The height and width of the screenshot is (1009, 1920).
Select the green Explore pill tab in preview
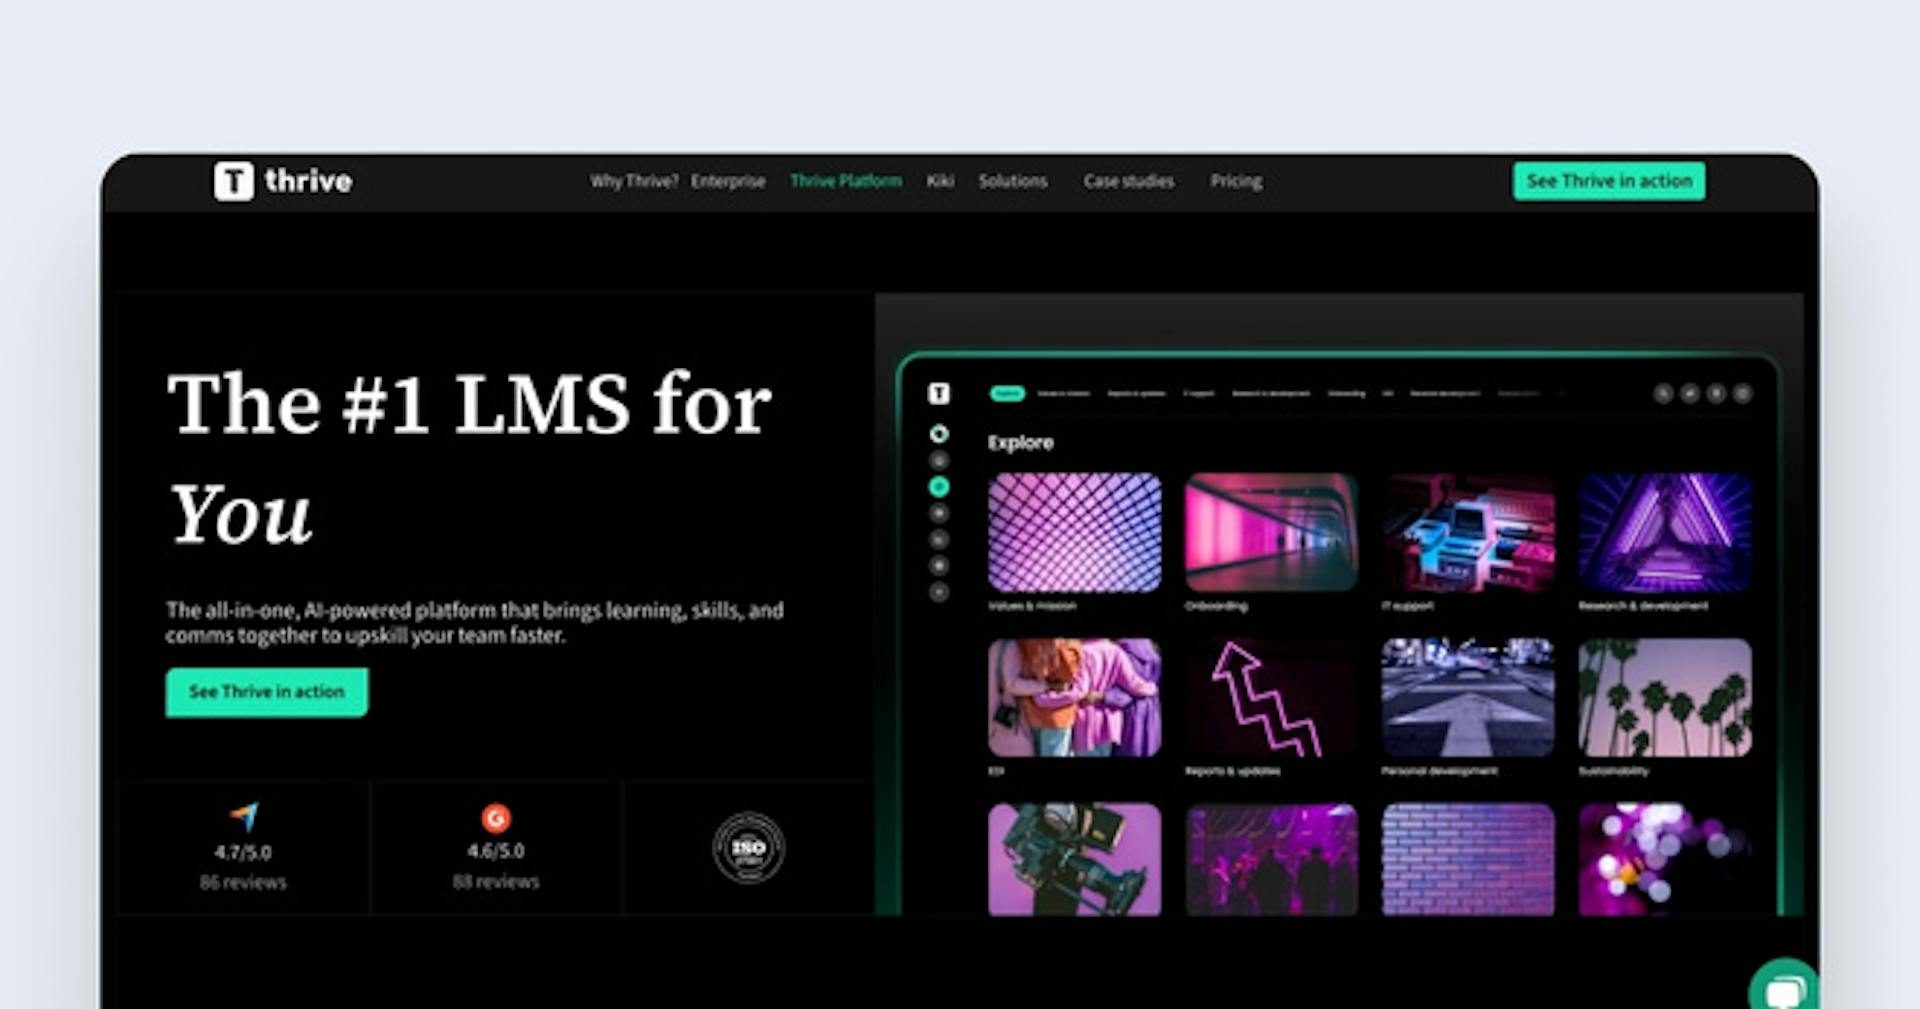(1007, 393)
